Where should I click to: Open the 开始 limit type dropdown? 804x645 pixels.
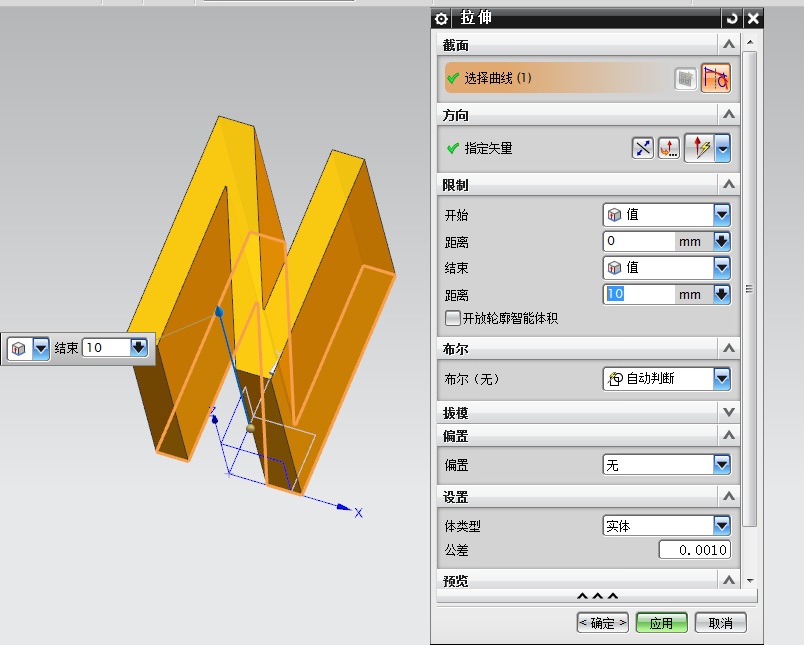667,215
